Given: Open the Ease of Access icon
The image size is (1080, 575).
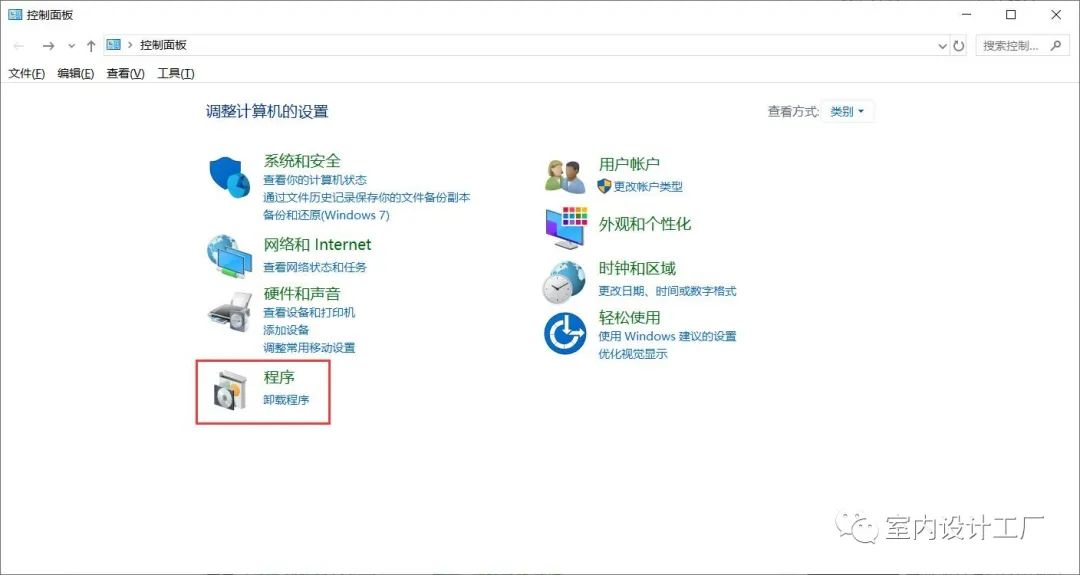Looking at the screenshot, I should pyautogui.click(x=565, y=333).
